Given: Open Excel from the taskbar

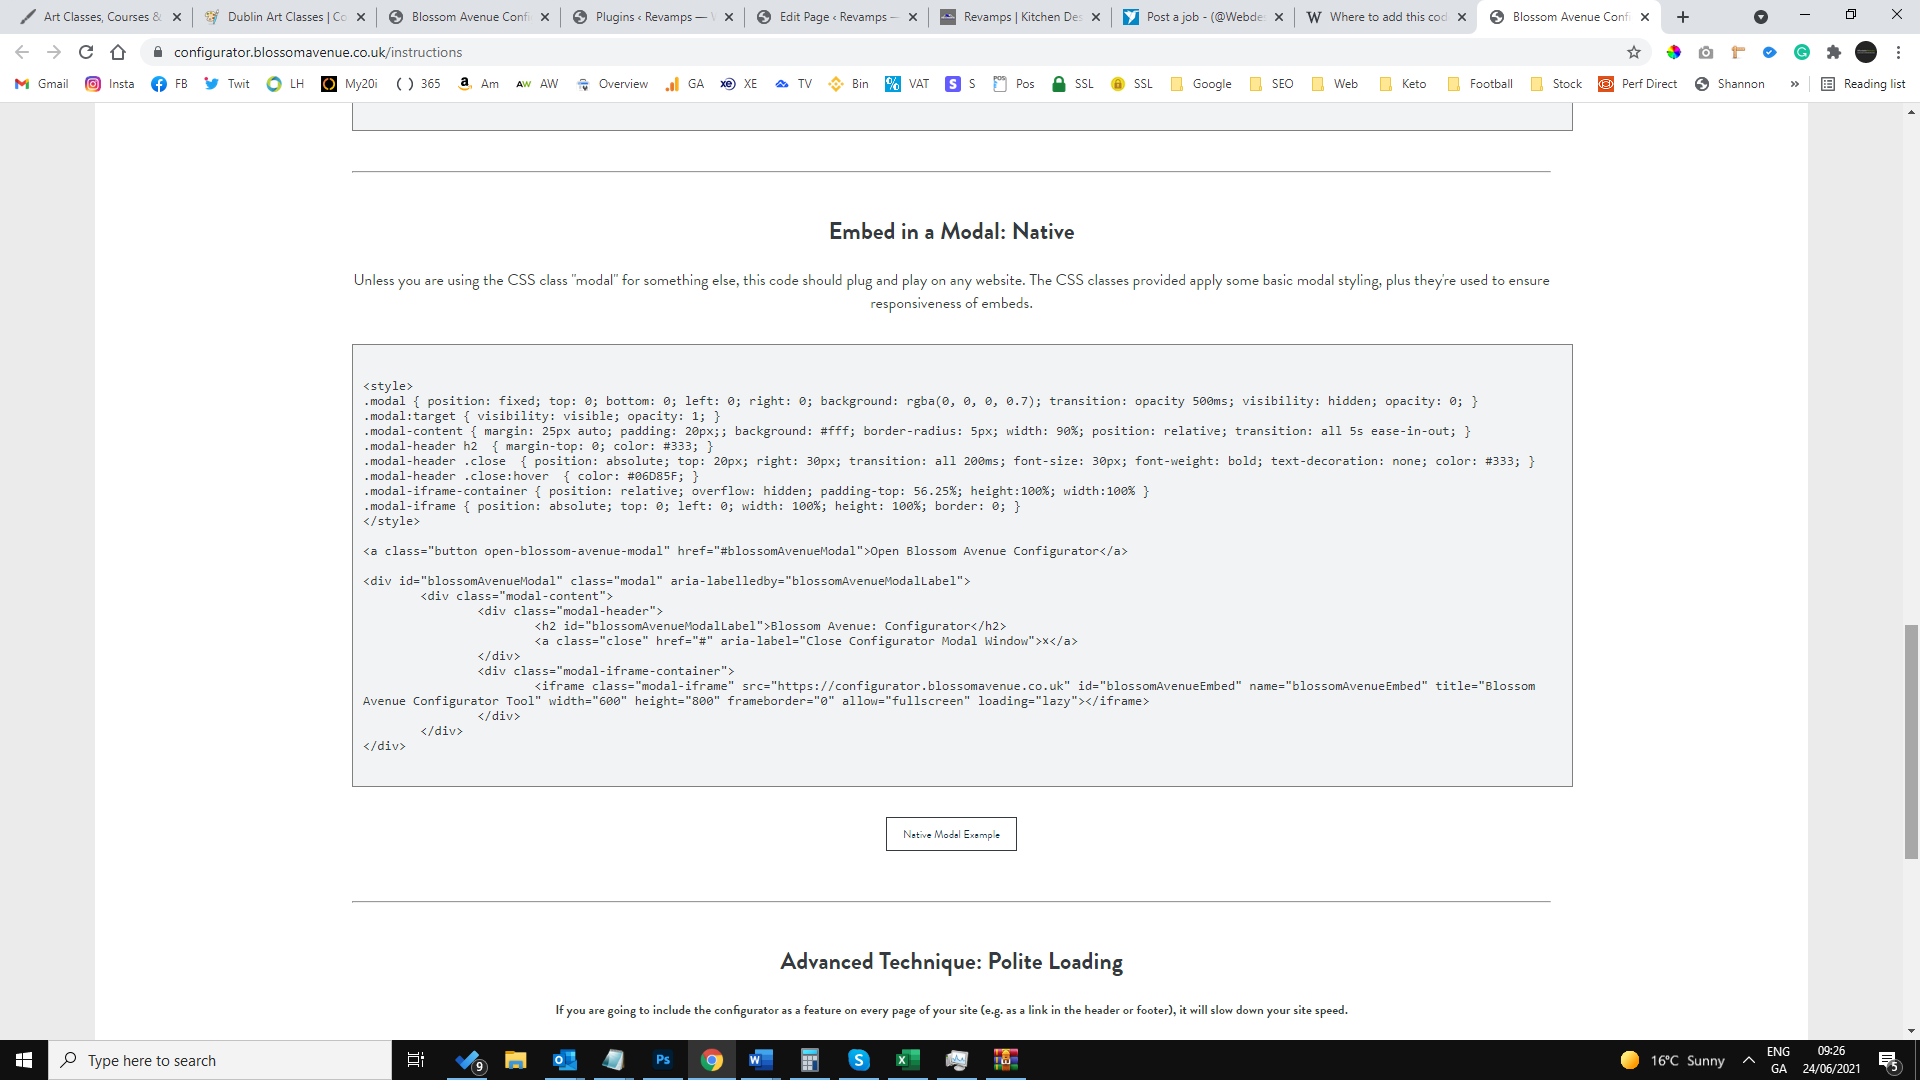Looking at the screenshot, I should coord(907,1060).
